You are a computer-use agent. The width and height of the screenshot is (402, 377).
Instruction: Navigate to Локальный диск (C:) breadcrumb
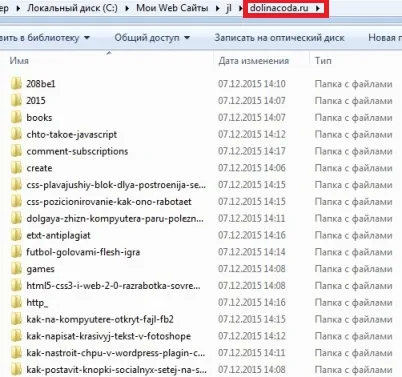72,8
